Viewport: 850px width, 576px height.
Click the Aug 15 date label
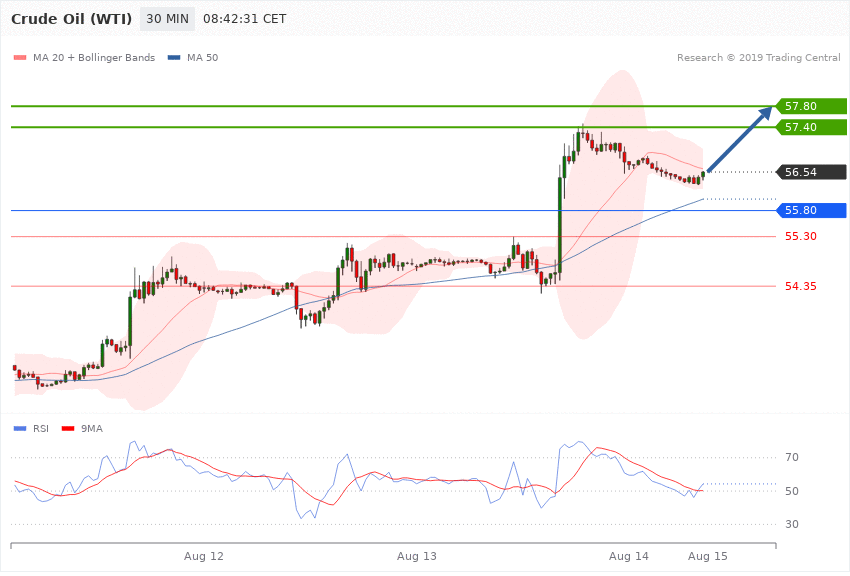[708, 556]
